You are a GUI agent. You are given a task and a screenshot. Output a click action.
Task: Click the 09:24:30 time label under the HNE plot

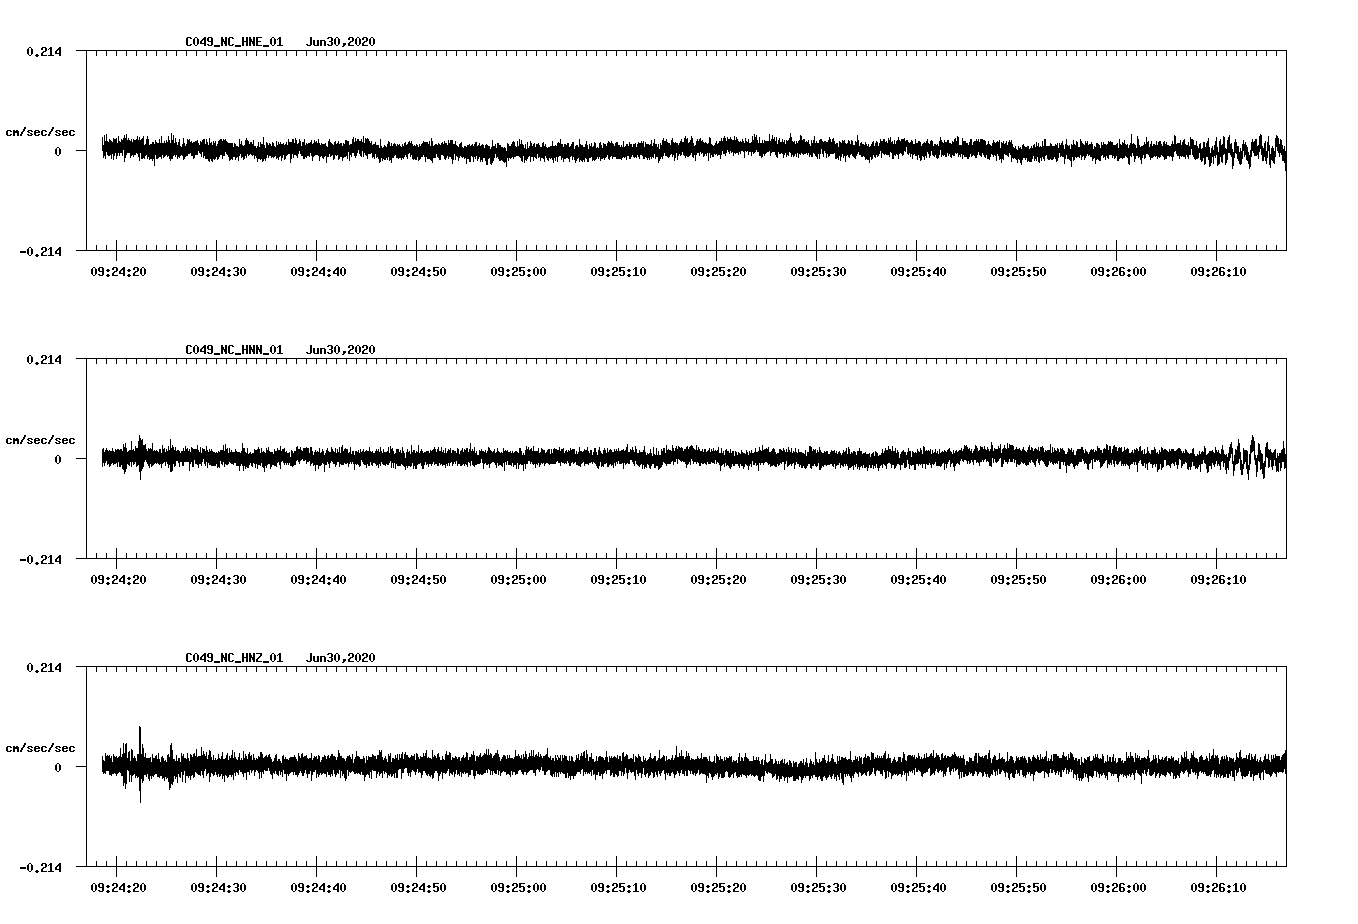218,271
